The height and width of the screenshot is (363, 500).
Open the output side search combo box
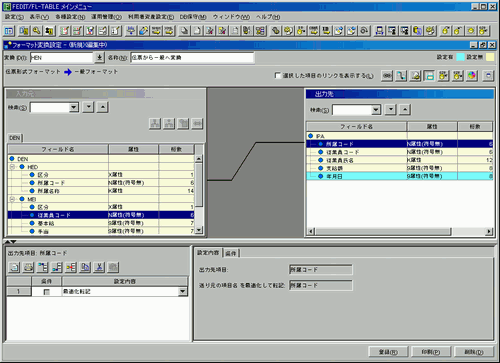[x=357, y=110]
